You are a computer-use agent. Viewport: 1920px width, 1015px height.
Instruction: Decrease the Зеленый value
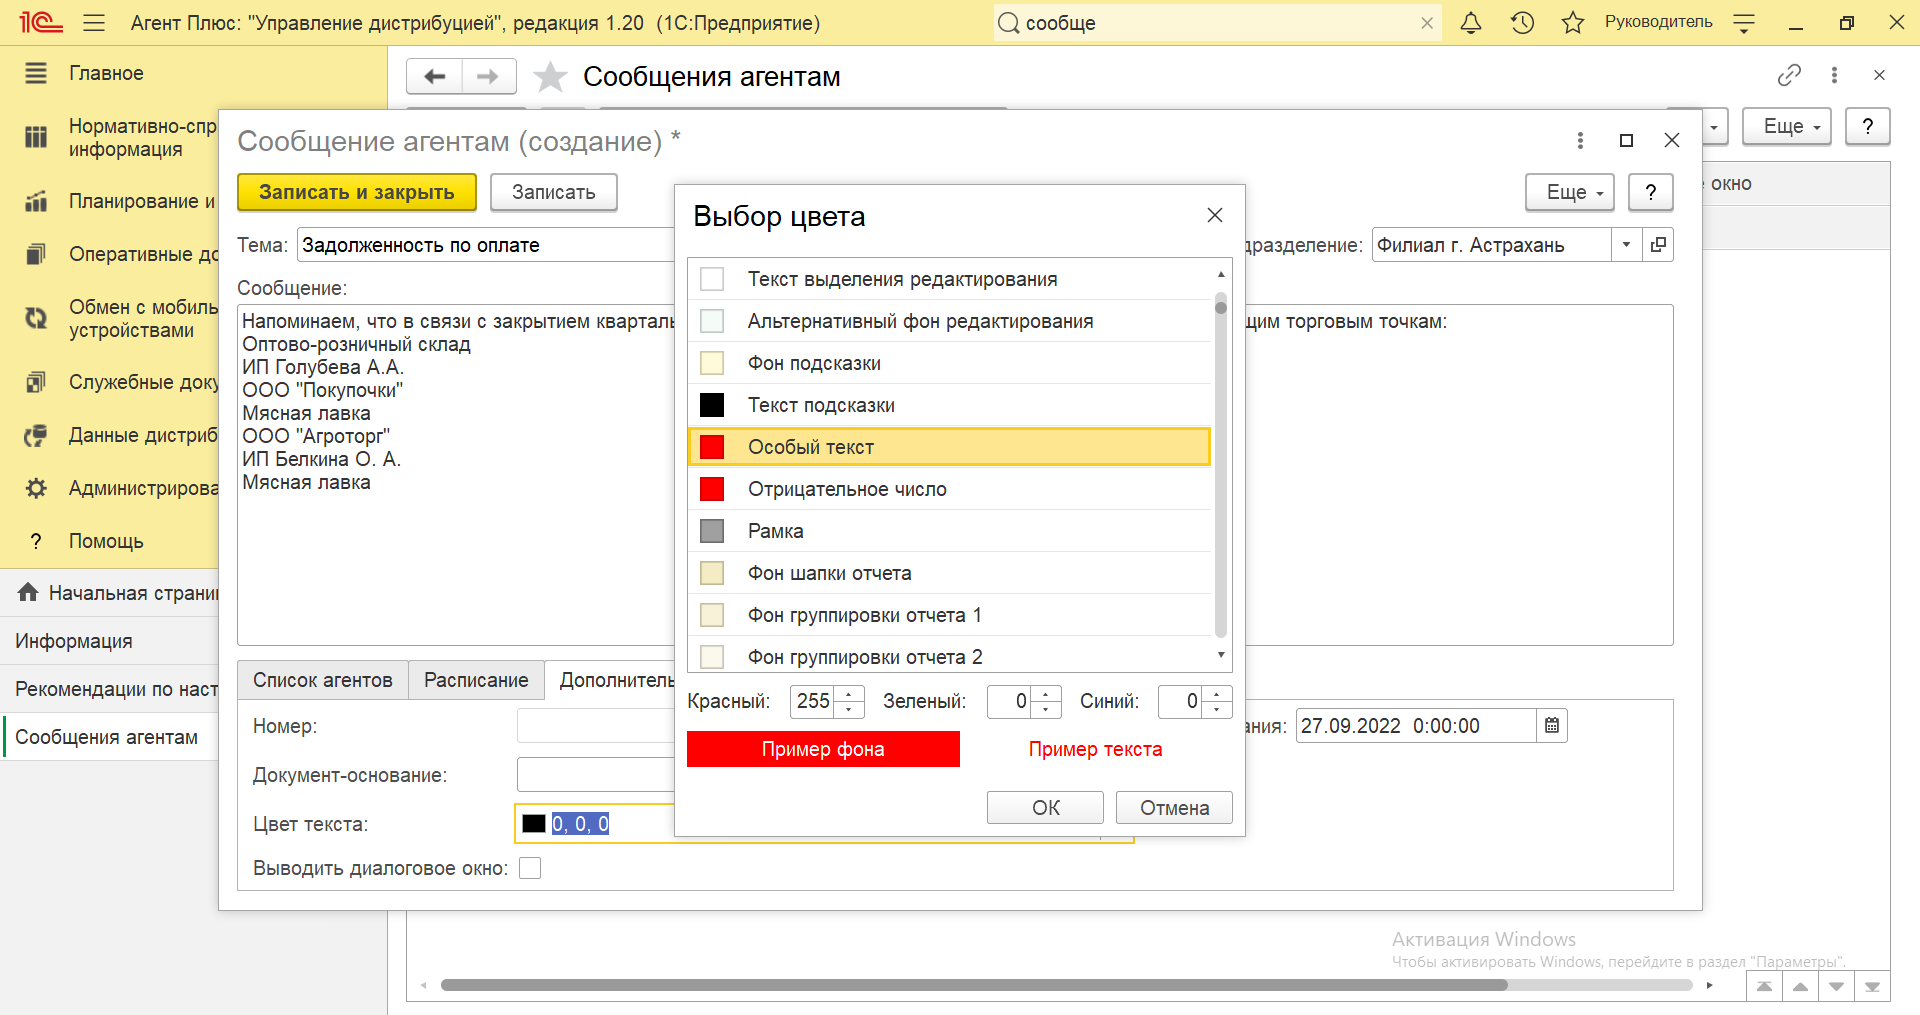1046,709
